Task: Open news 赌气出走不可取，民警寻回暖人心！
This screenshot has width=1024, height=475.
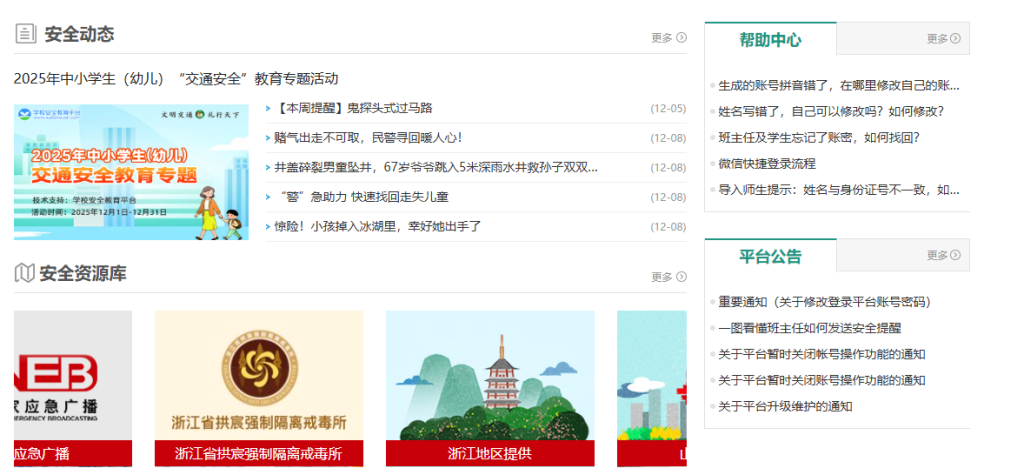Action: (x=369, y=138)
